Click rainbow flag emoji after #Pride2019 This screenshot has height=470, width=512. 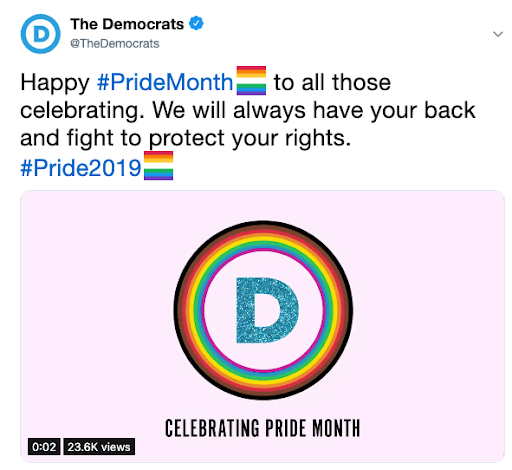[x=158, y=166]
